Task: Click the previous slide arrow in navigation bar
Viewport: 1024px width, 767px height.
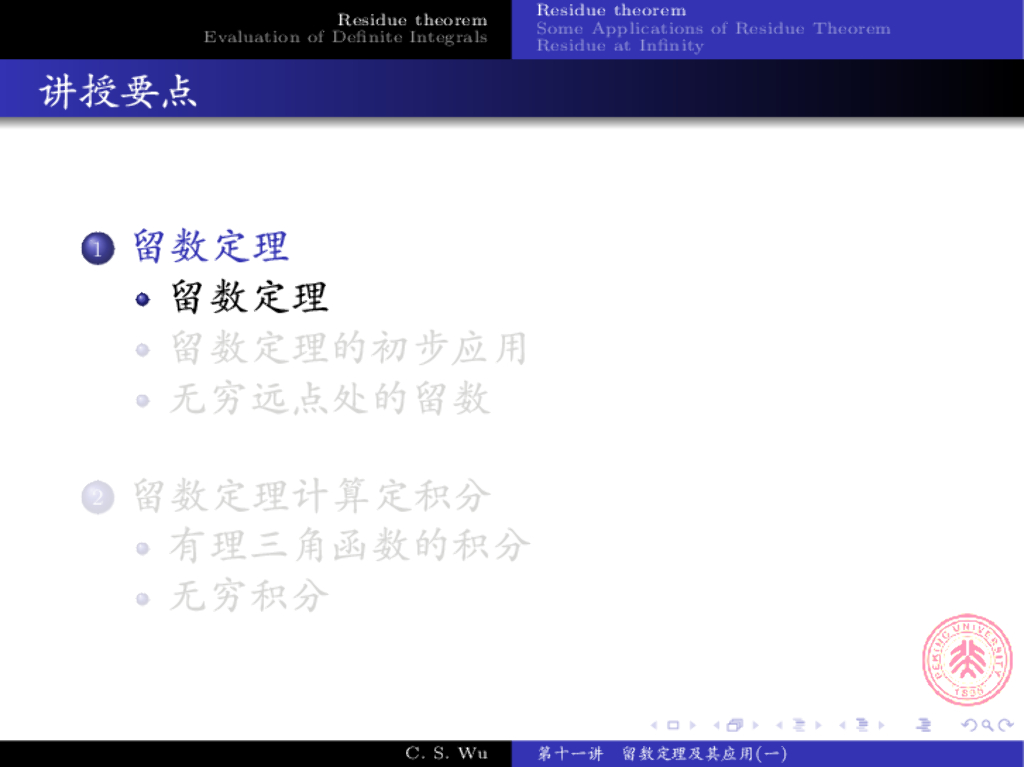Action: 655,725
